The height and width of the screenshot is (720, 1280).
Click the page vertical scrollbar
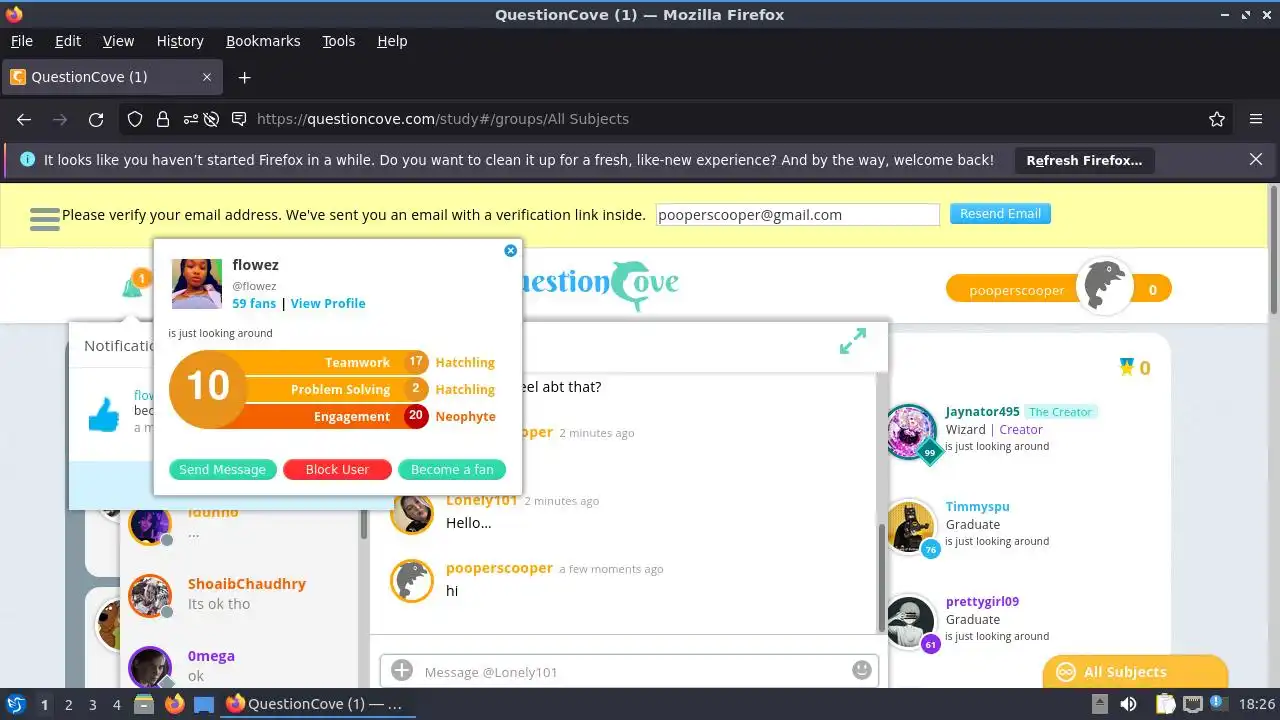pyautogui.click(x=1274, y=250)
